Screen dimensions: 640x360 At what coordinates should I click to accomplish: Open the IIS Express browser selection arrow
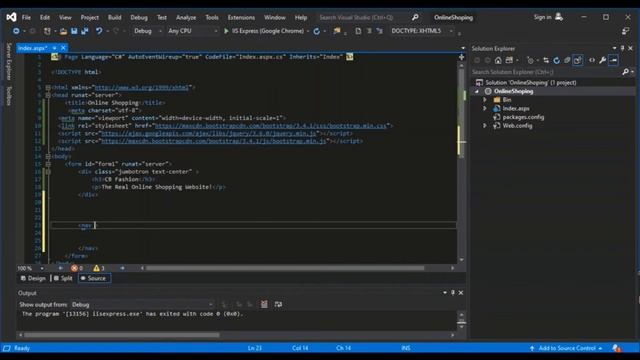tap(308, 31)
